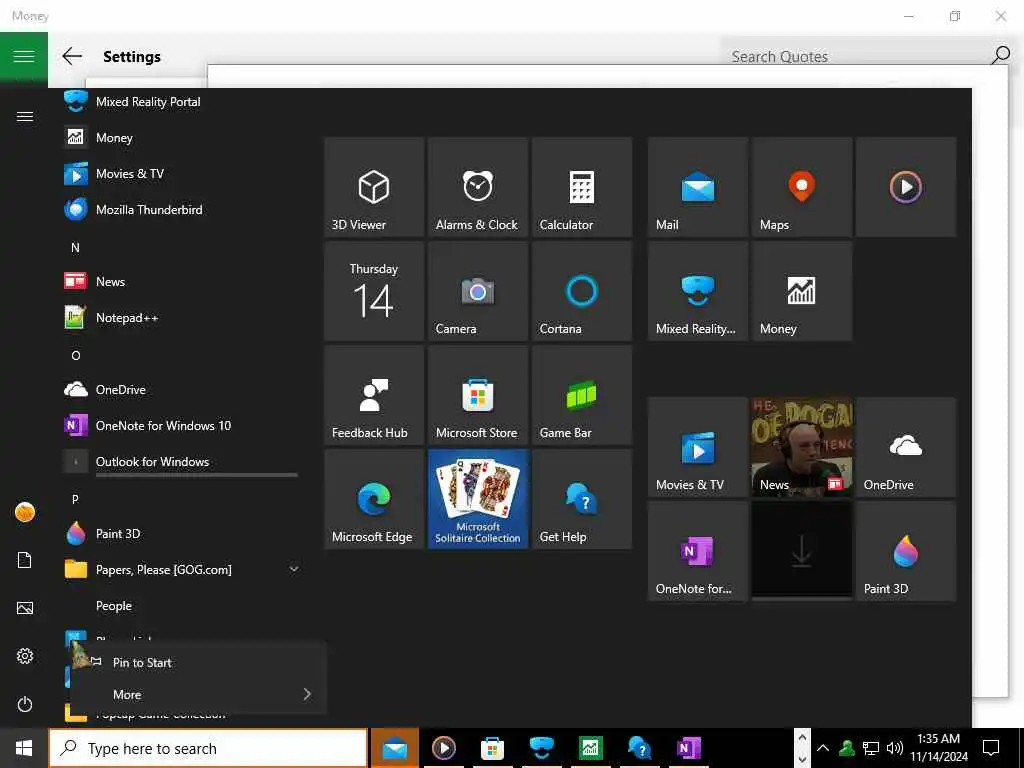Open the Feedback Hub tile
The image size is (1024, 768).
(374, 395)
